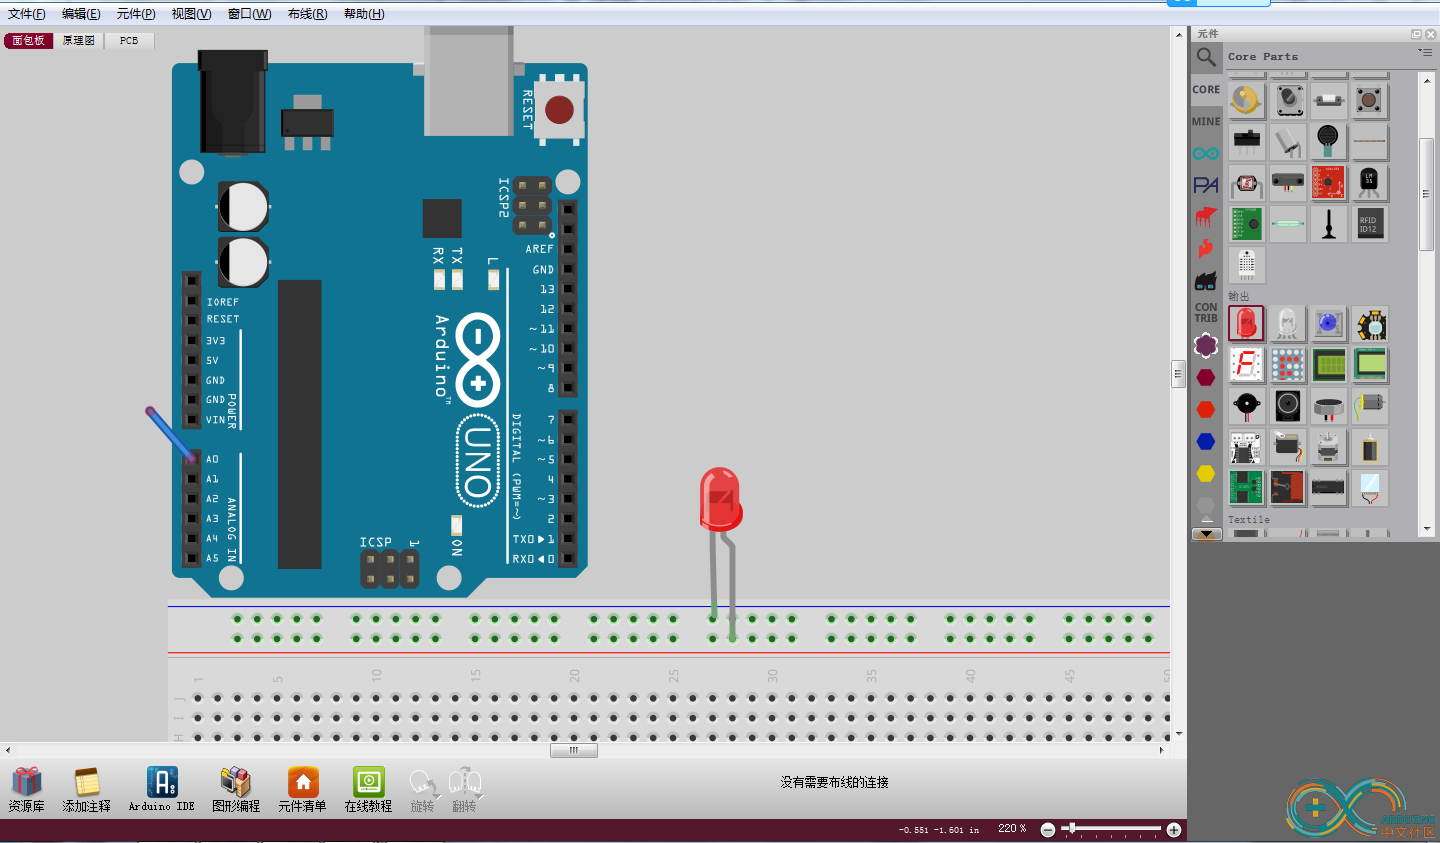Screen dimensions: 1440x843
Task: Open the 视图(V) menu
Action: pos(191,14)
